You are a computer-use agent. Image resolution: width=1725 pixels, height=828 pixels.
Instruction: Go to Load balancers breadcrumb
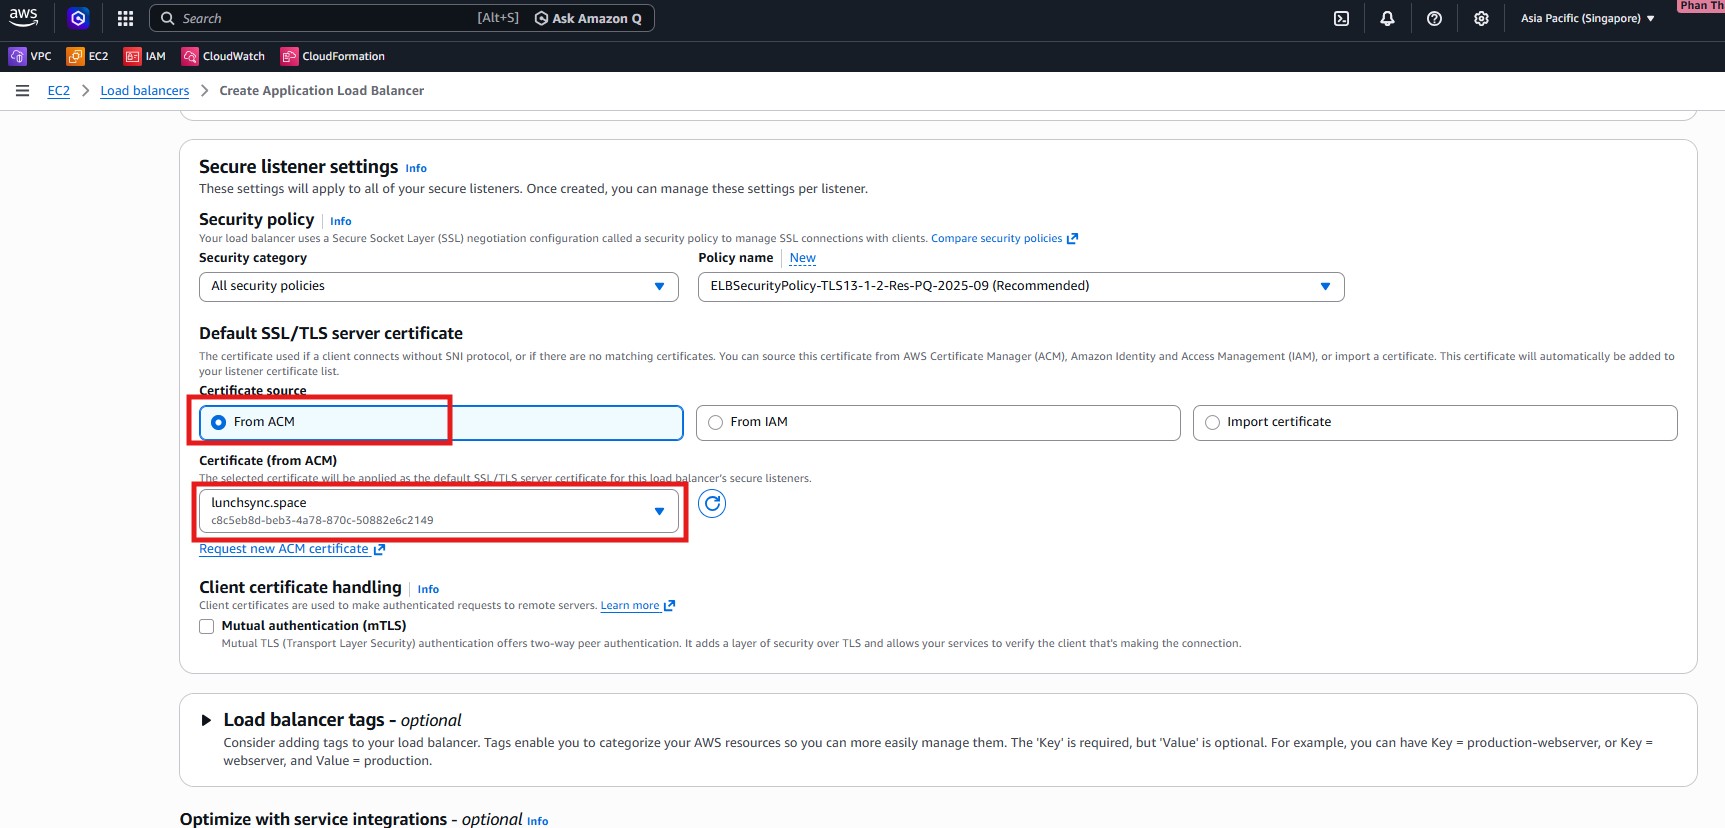(144, 91)
